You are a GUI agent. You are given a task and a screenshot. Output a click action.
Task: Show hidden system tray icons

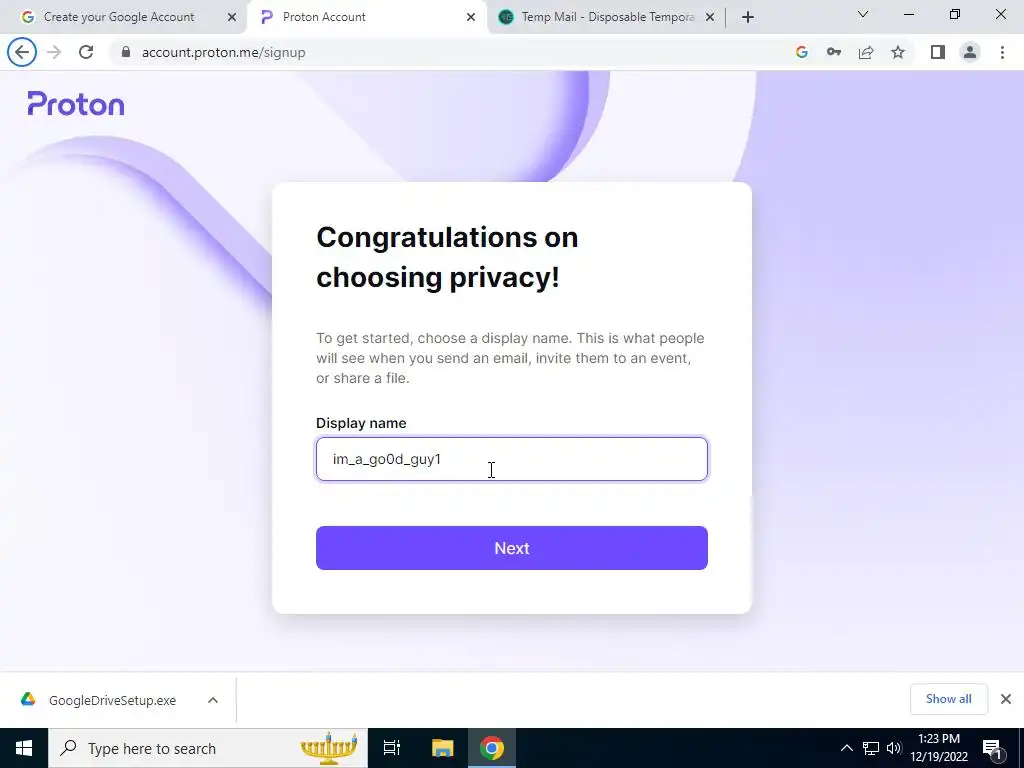point(846,748)
